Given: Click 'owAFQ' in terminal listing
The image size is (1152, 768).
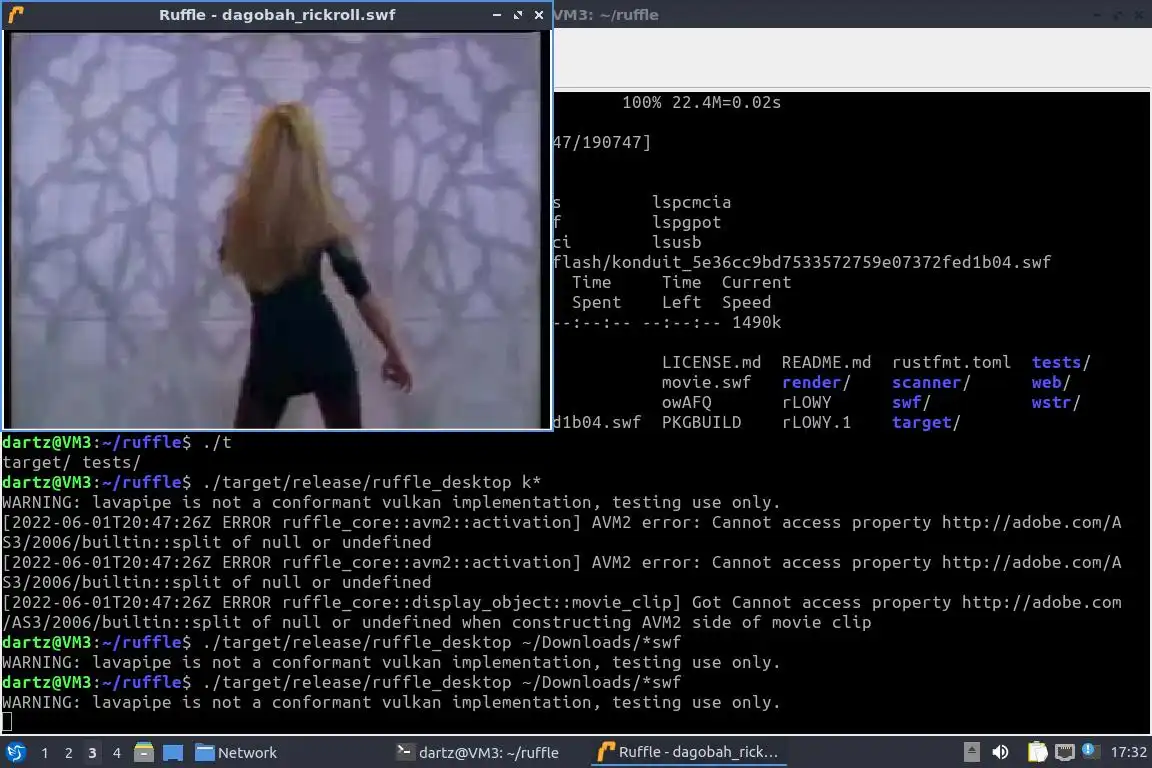Looking at the screenshot, I should click(x=686, y=402).
